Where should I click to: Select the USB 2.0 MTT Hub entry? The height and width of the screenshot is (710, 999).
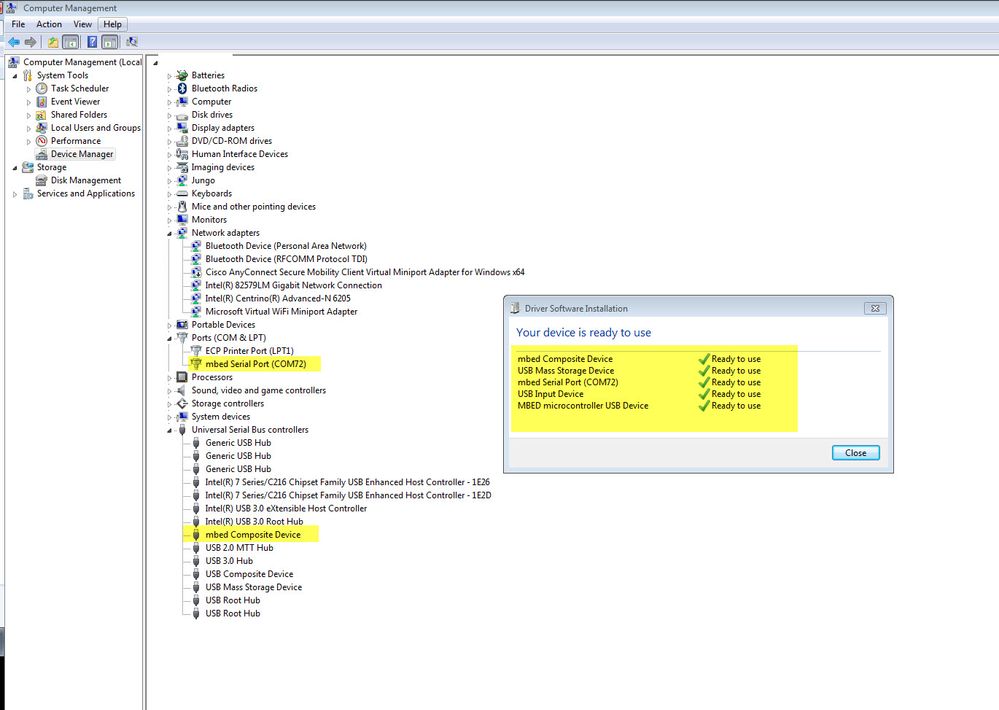[239, 547]
